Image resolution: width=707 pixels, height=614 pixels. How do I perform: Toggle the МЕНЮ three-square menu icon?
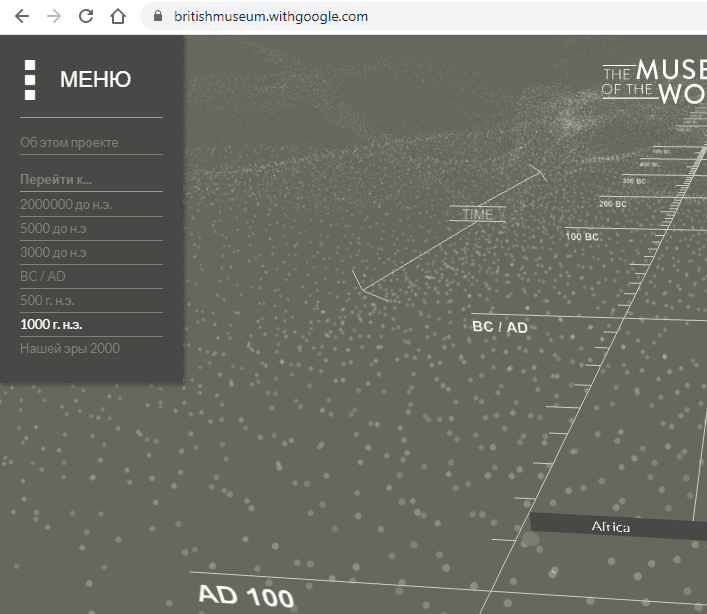click(x=30, y=80)
